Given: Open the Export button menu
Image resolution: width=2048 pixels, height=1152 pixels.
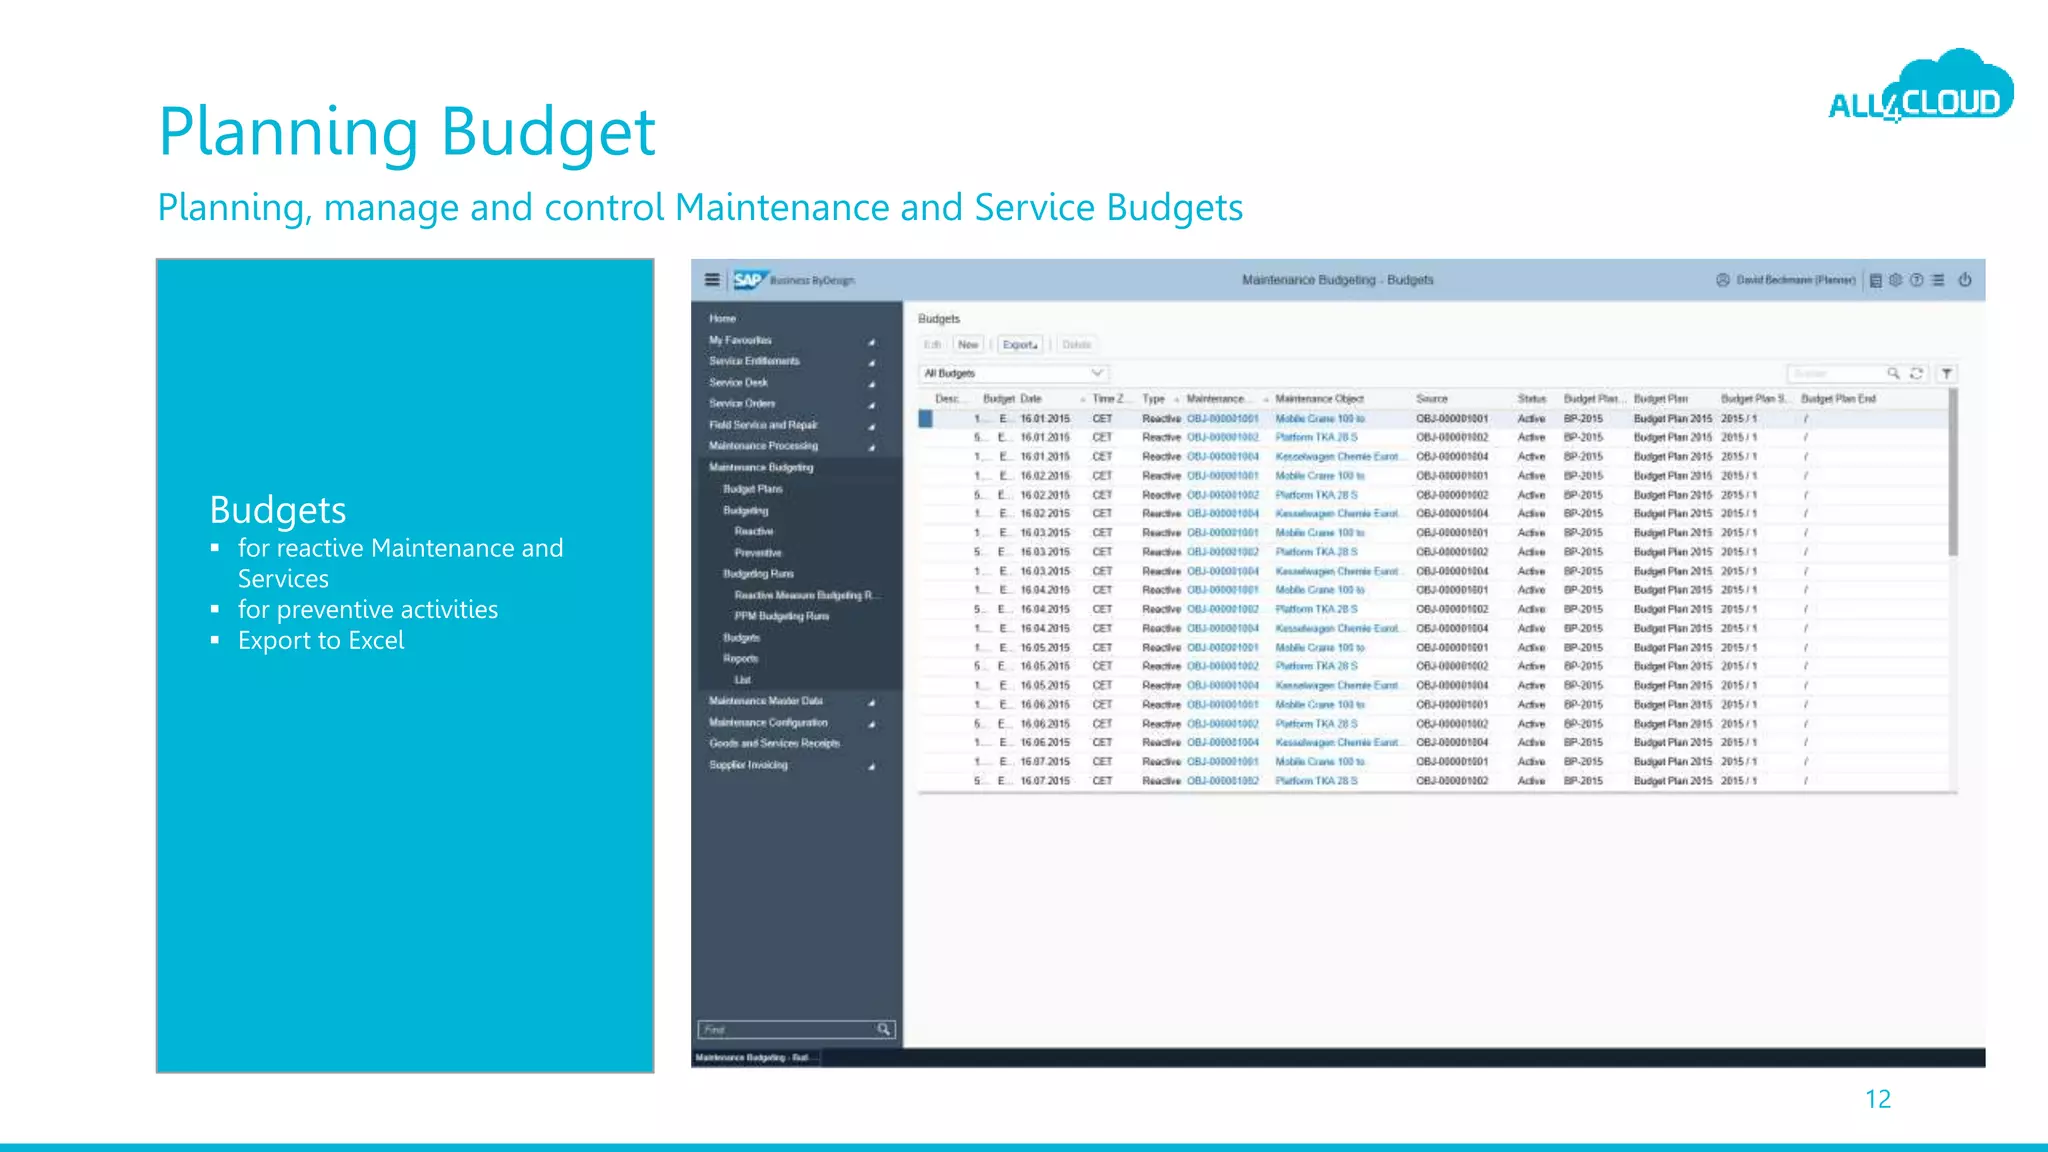Looking at the screenshot, I should point(1020,345).
